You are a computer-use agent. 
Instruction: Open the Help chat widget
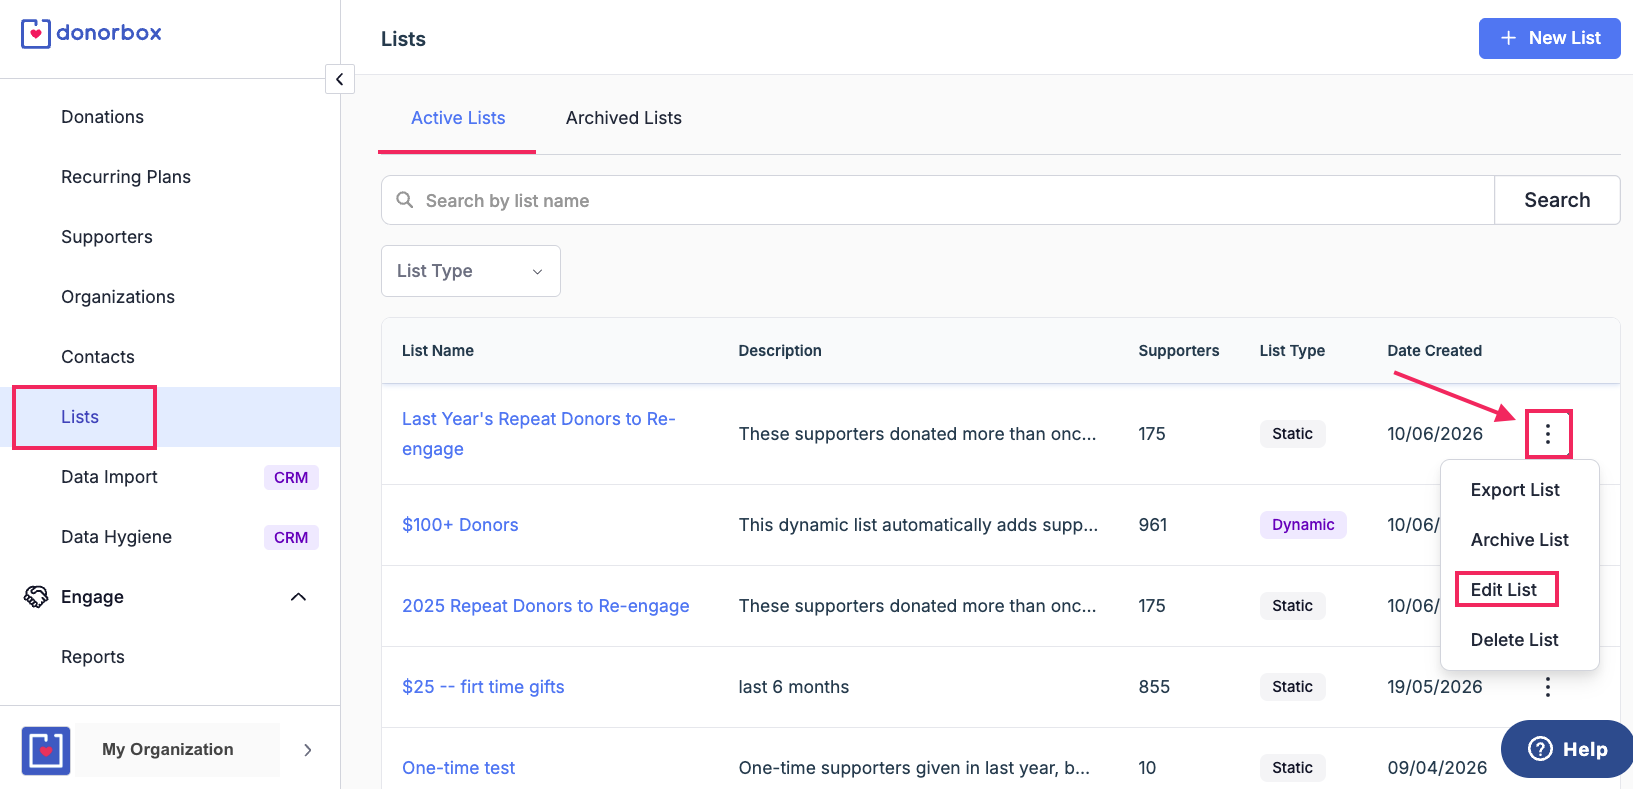point(1567,749)
